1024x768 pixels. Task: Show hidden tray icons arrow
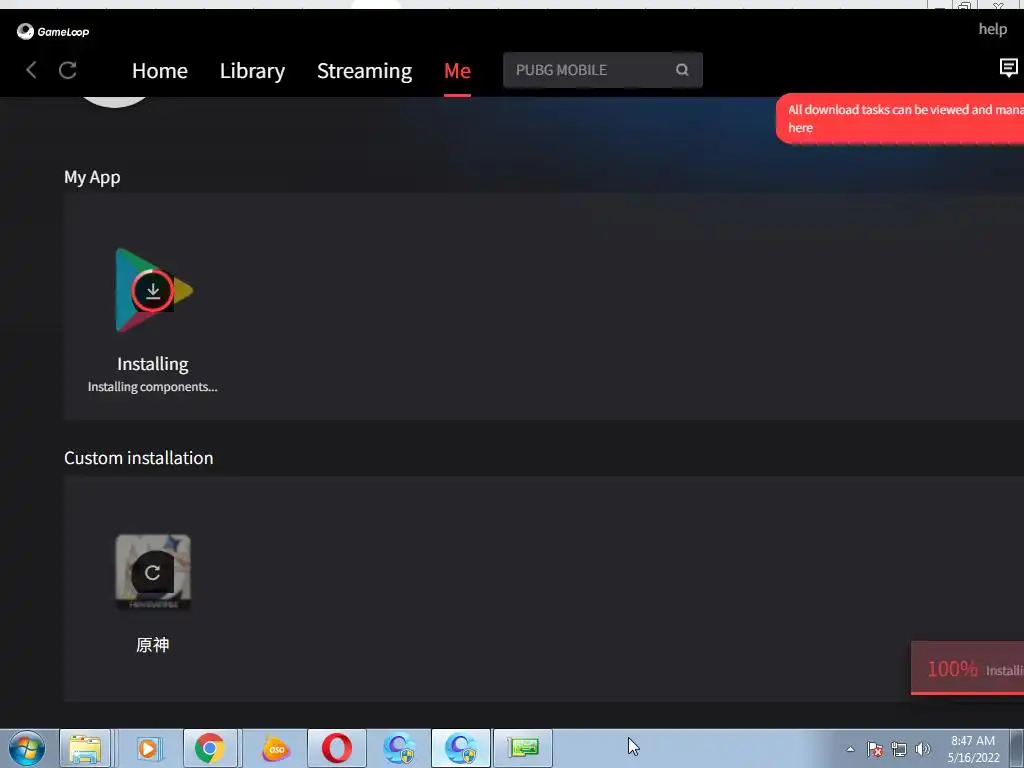pos(850,749)
